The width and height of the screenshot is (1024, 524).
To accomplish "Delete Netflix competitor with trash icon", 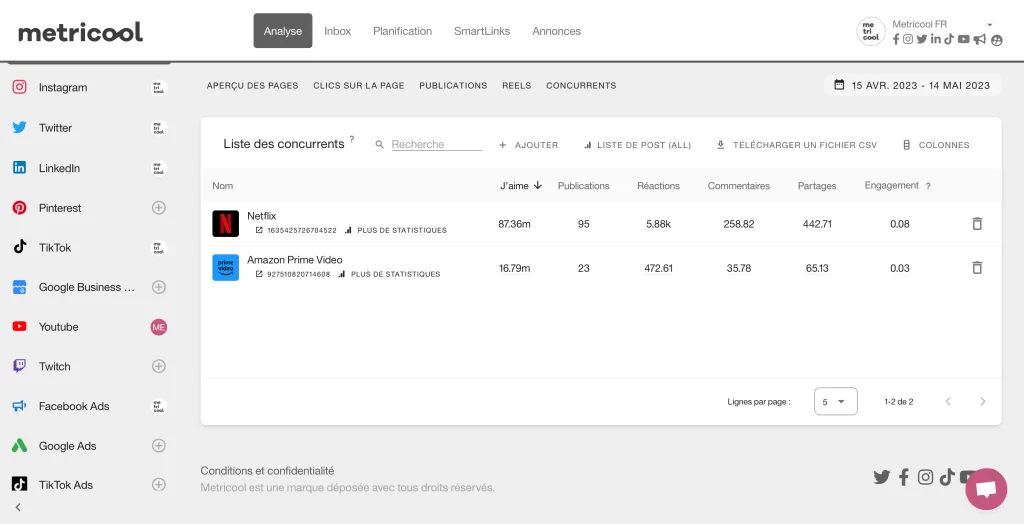I will 977,224.
